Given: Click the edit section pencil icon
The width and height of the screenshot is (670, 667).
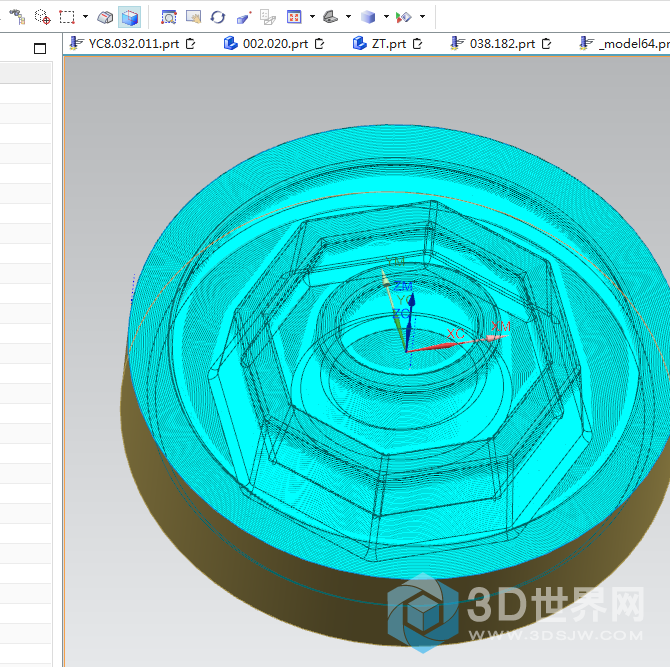Looking at the screenshot, I should click(244, 17).
